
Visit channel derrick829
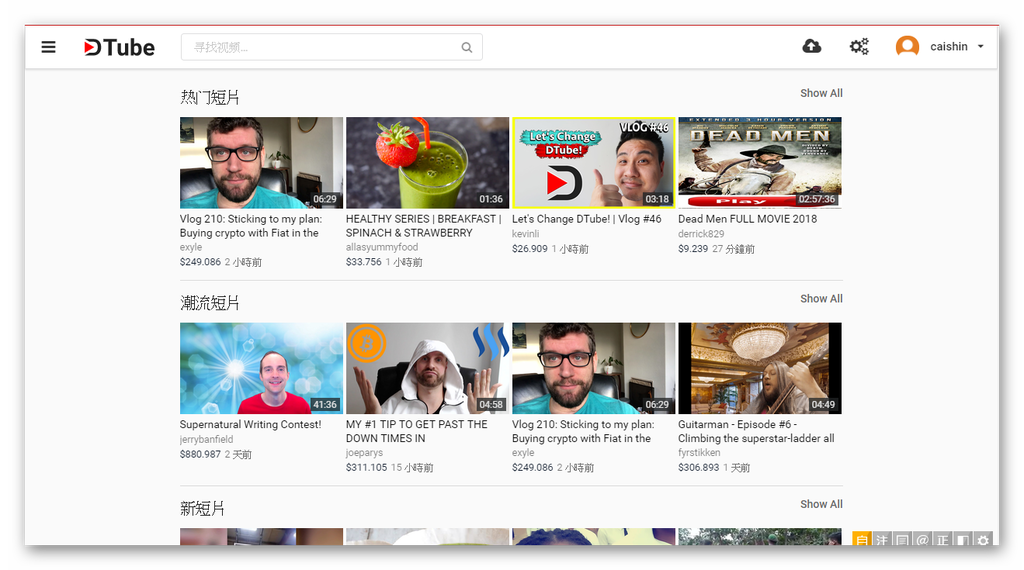tap(701, 234)
